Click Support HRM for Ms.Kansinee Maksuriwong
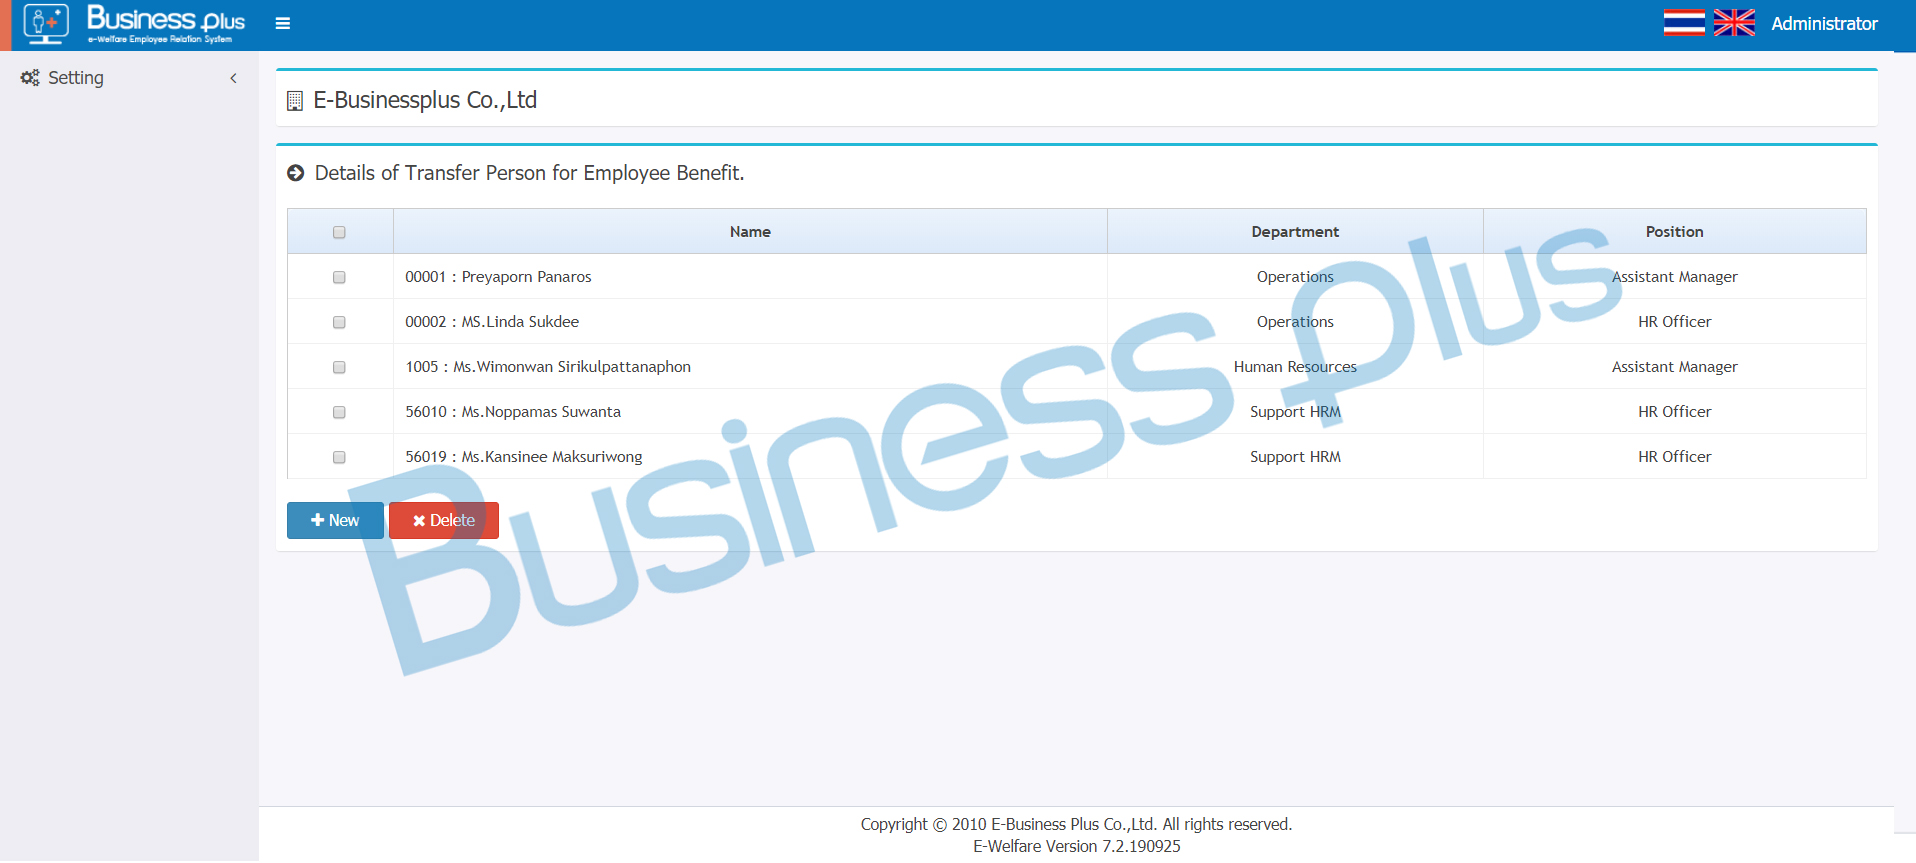The image size is (1916, 863). (x=1295, y=457)
